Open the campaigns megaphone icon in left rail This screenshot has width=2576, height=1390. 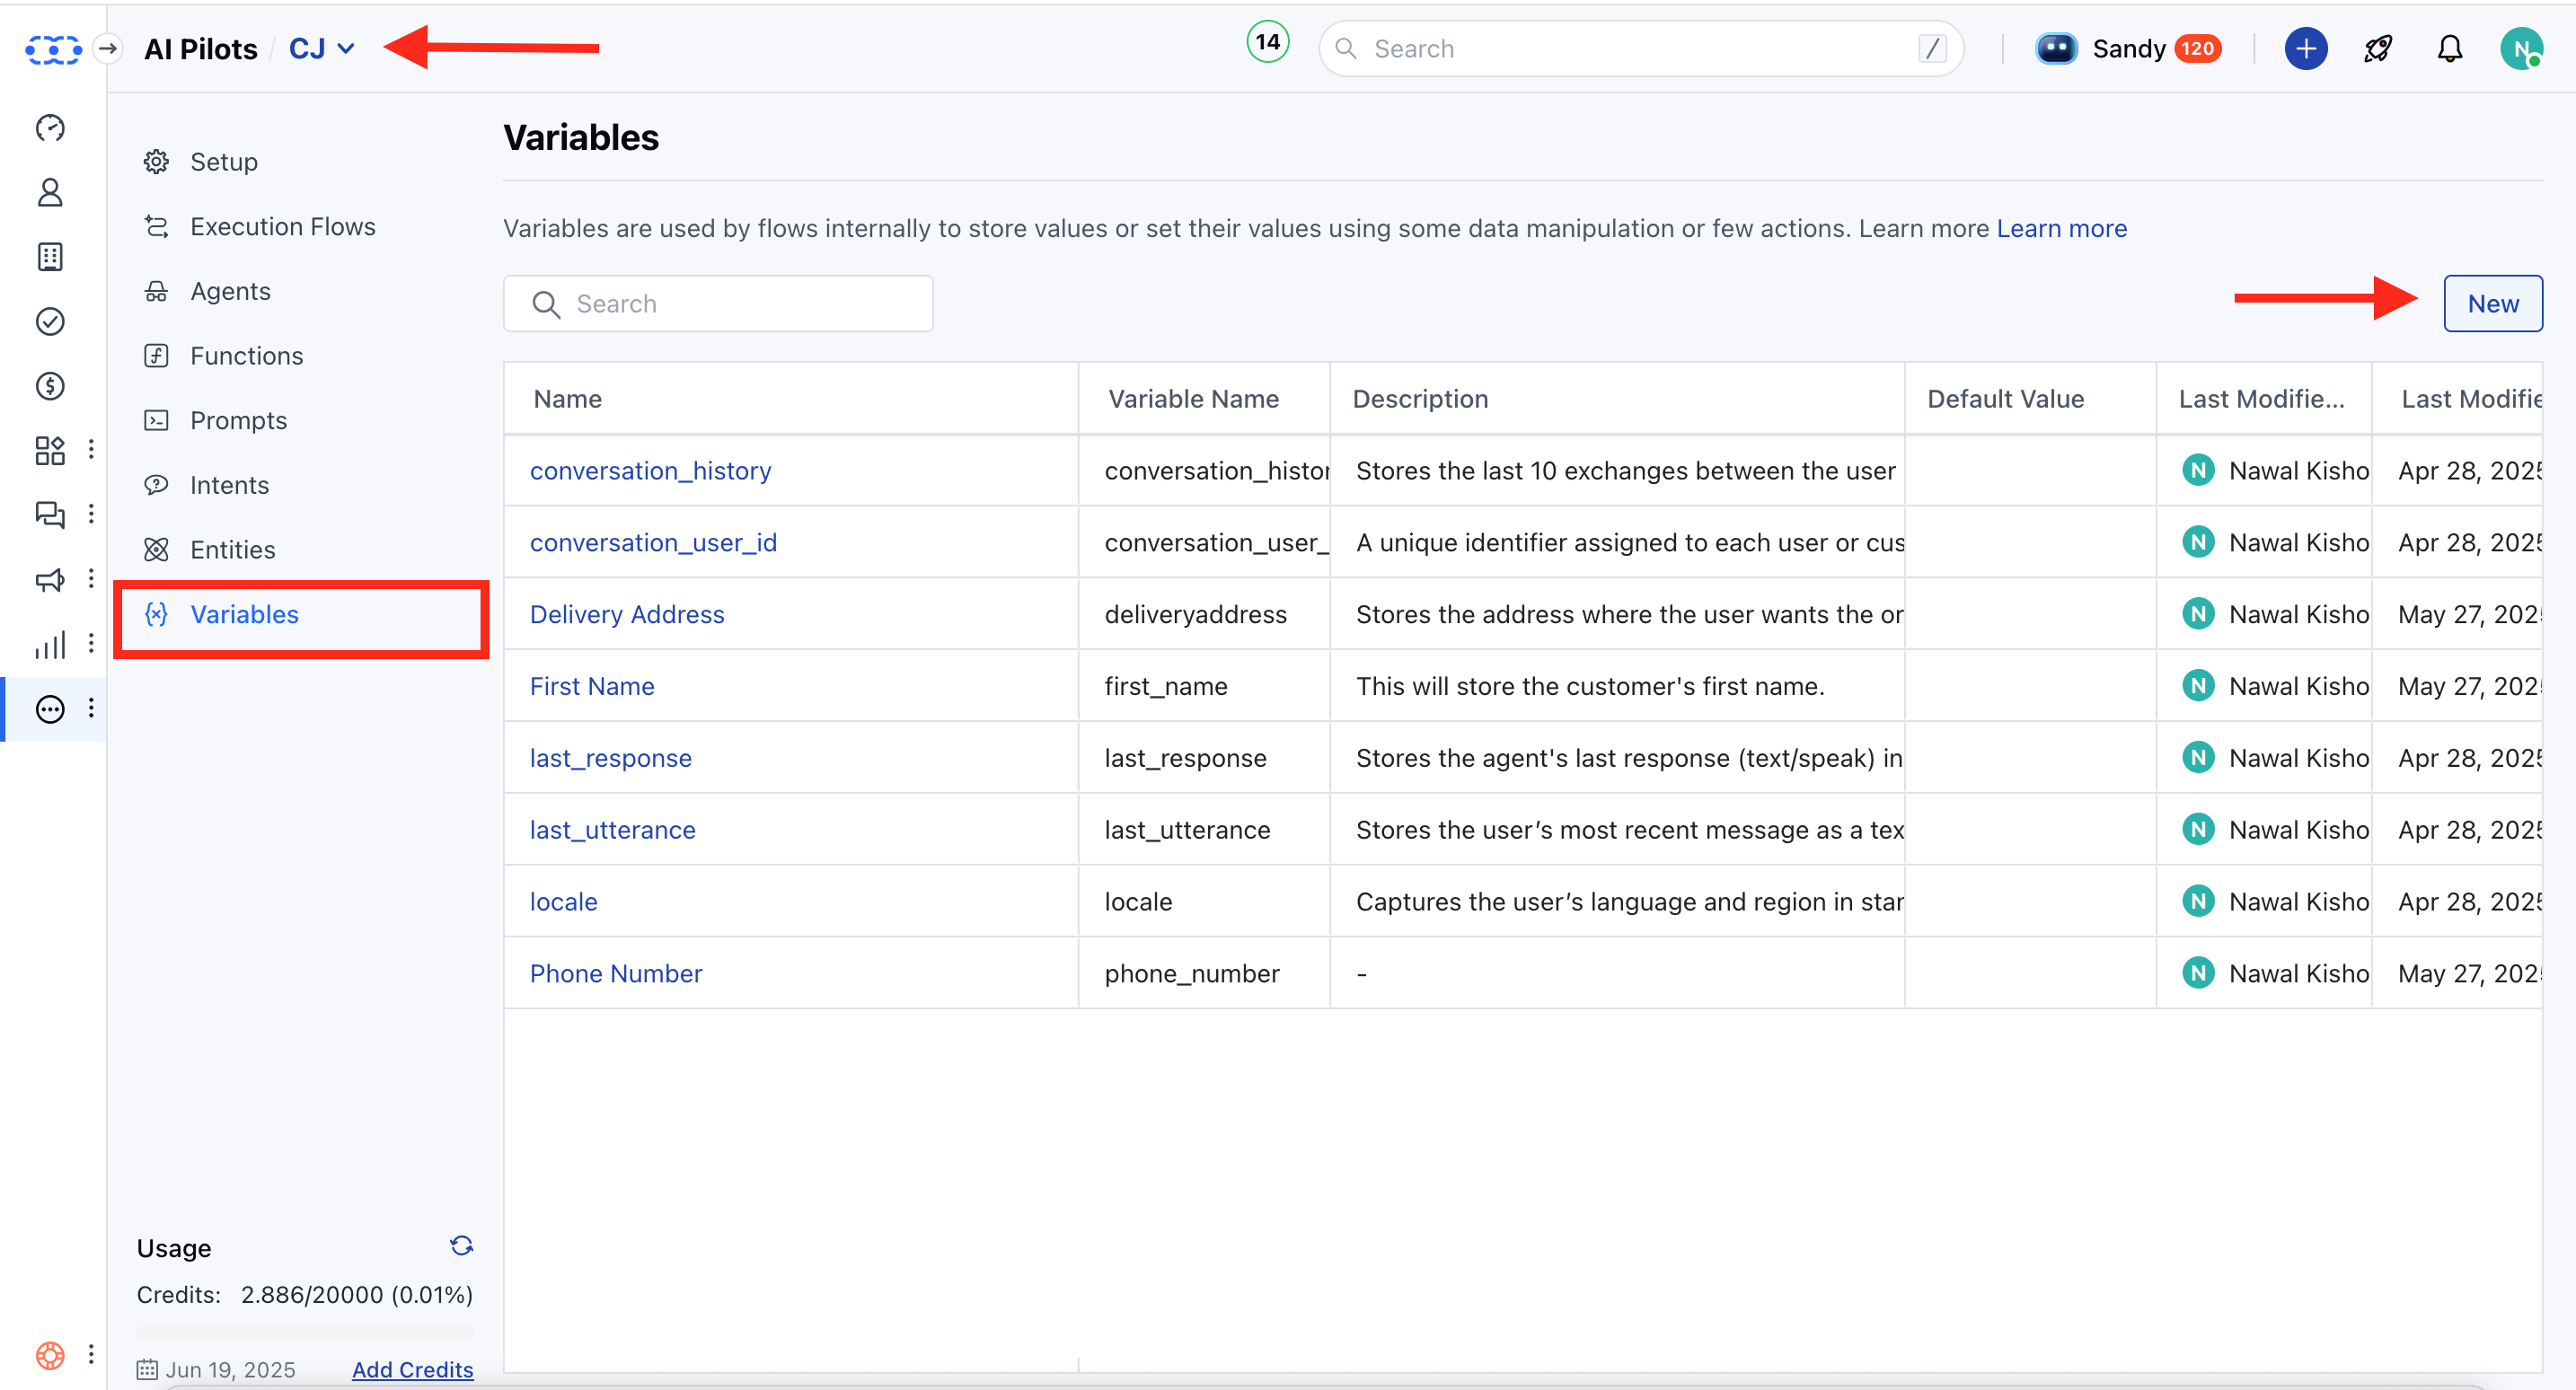(x=50, y=580)
